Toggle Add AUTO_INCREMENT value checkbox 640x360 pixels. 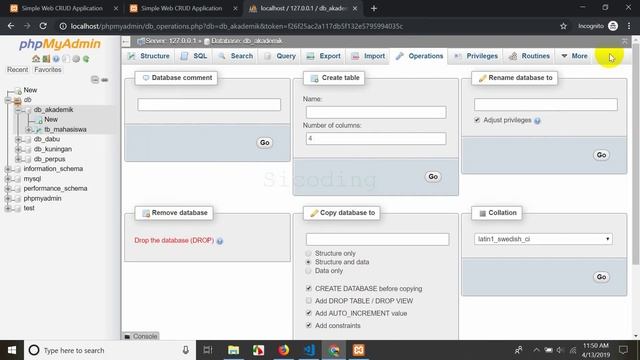tap(309, 313)
